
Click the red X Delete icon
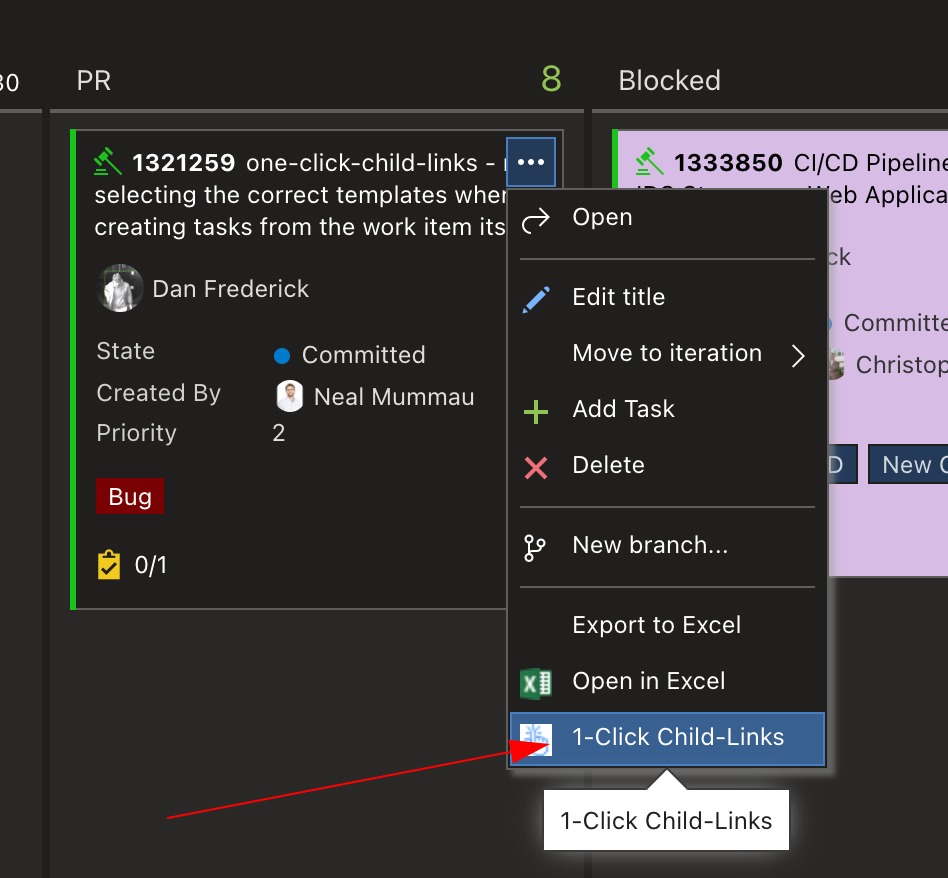tap(536, 466)
